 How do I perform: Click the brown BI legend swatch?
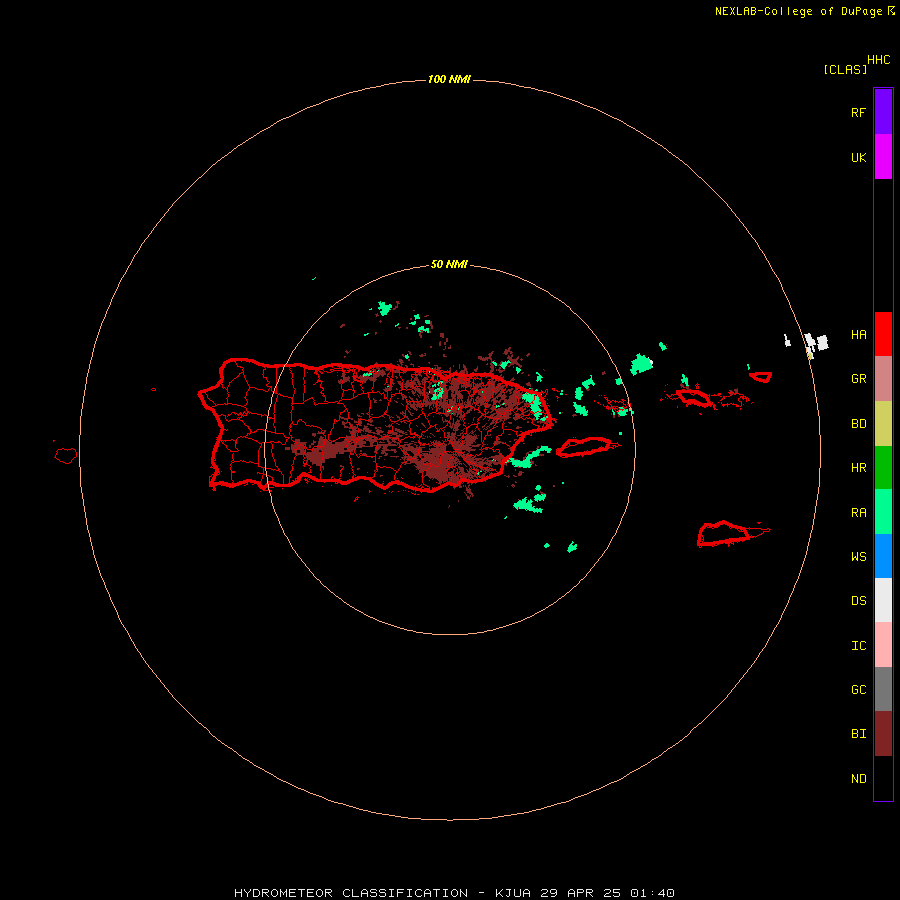tap(883, 734)
